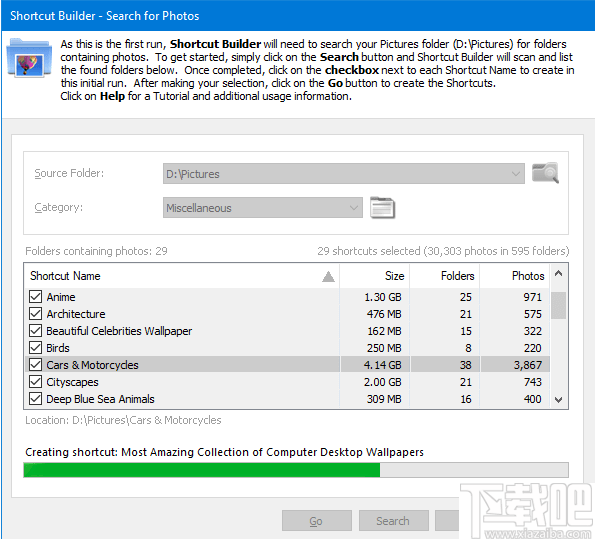The image size is (595, 539).
Task: Click the list vertical scrollbar thumb
Action: pos(559,305)
